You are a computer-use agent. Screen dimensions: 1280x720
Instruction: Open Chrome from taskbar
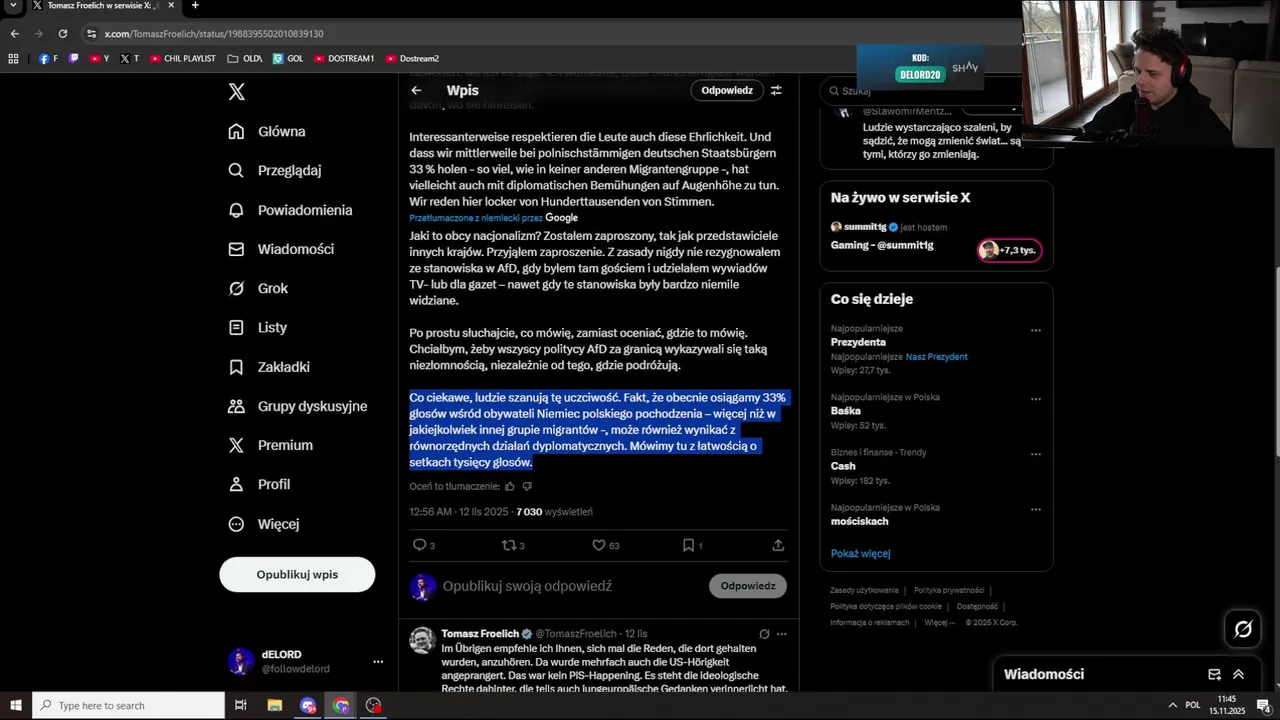coord(341,705)
